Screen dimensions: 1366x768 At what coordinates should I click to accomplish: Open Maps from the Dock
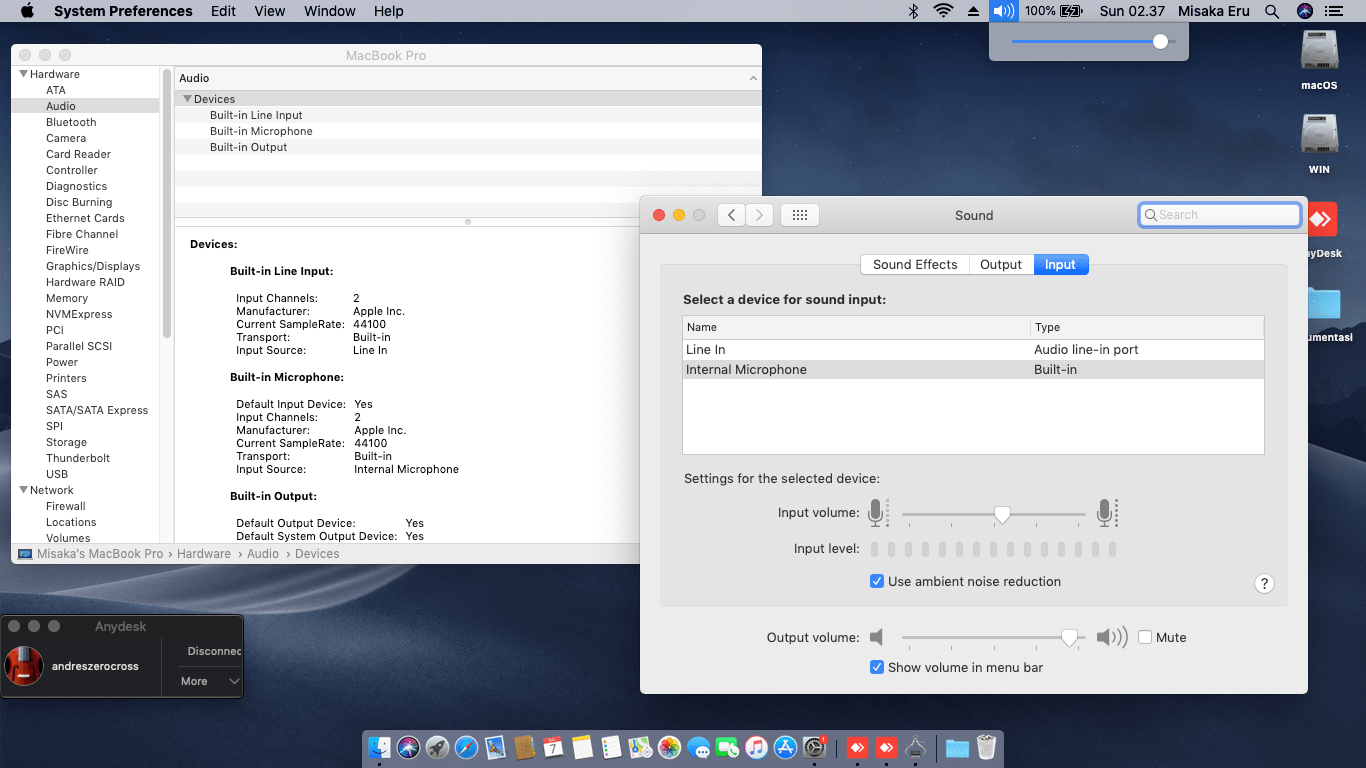coord(641,747)
